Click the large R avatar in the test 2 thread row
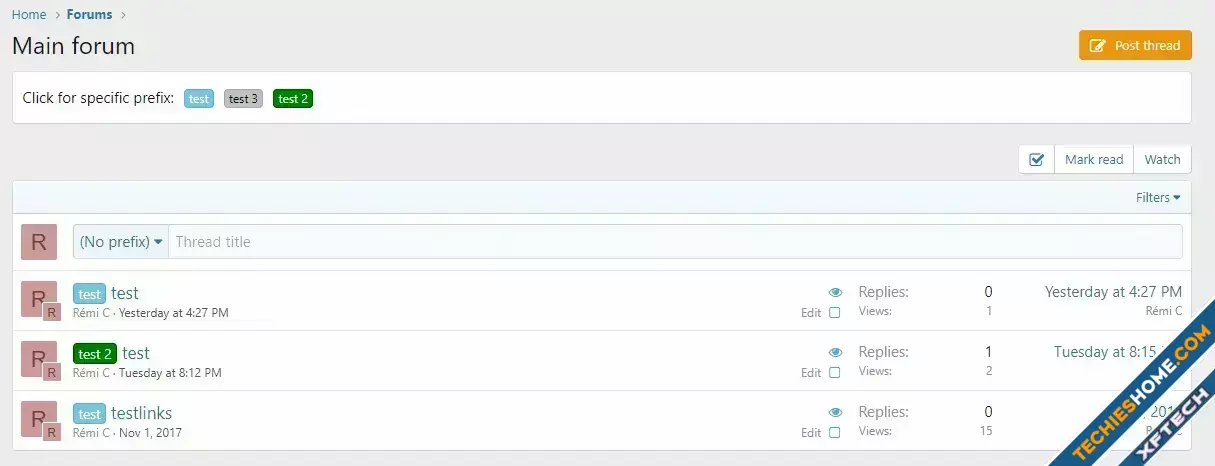Image resolution: width=1215 pixels, height=466 pixels. pos(38,357)
